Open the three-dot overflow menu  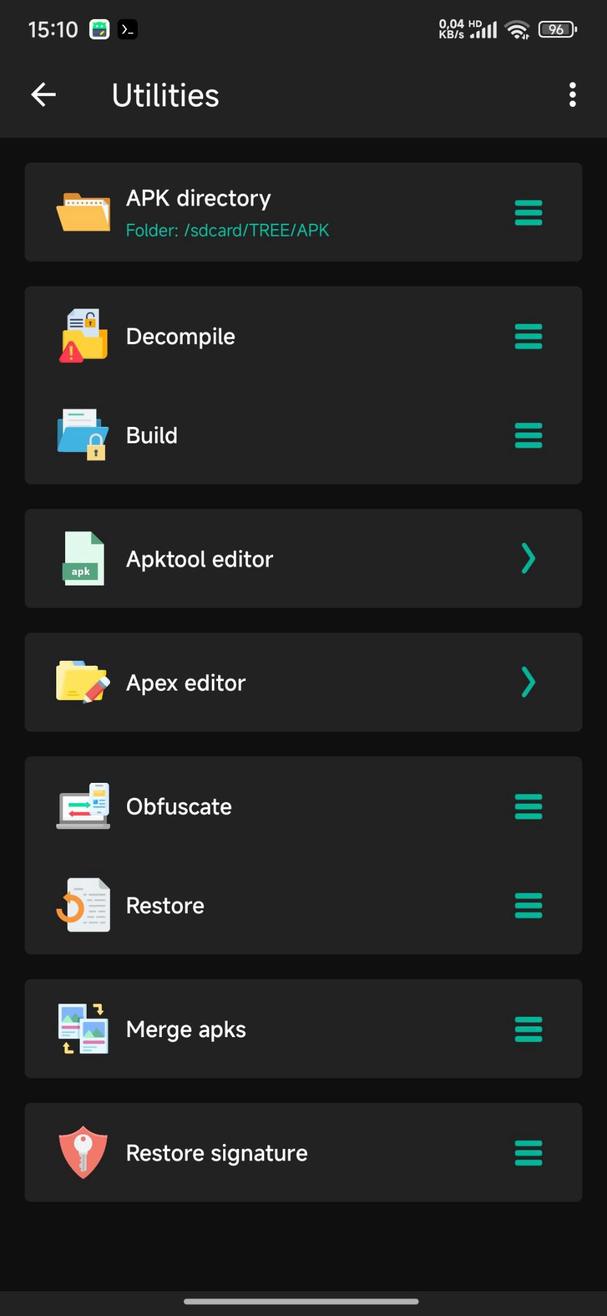coord(572,95)
